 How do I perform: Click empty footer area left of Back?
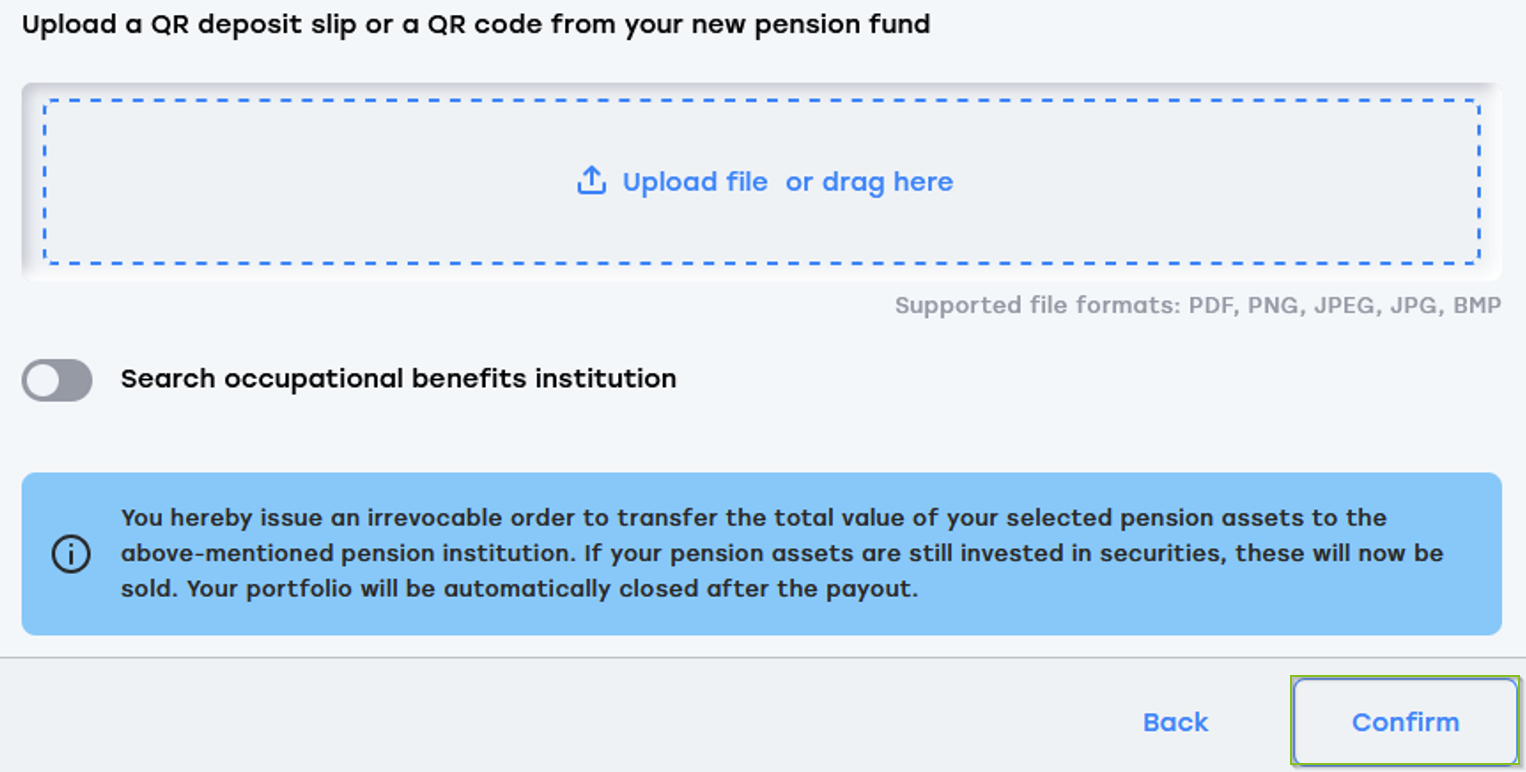point(560,722)
